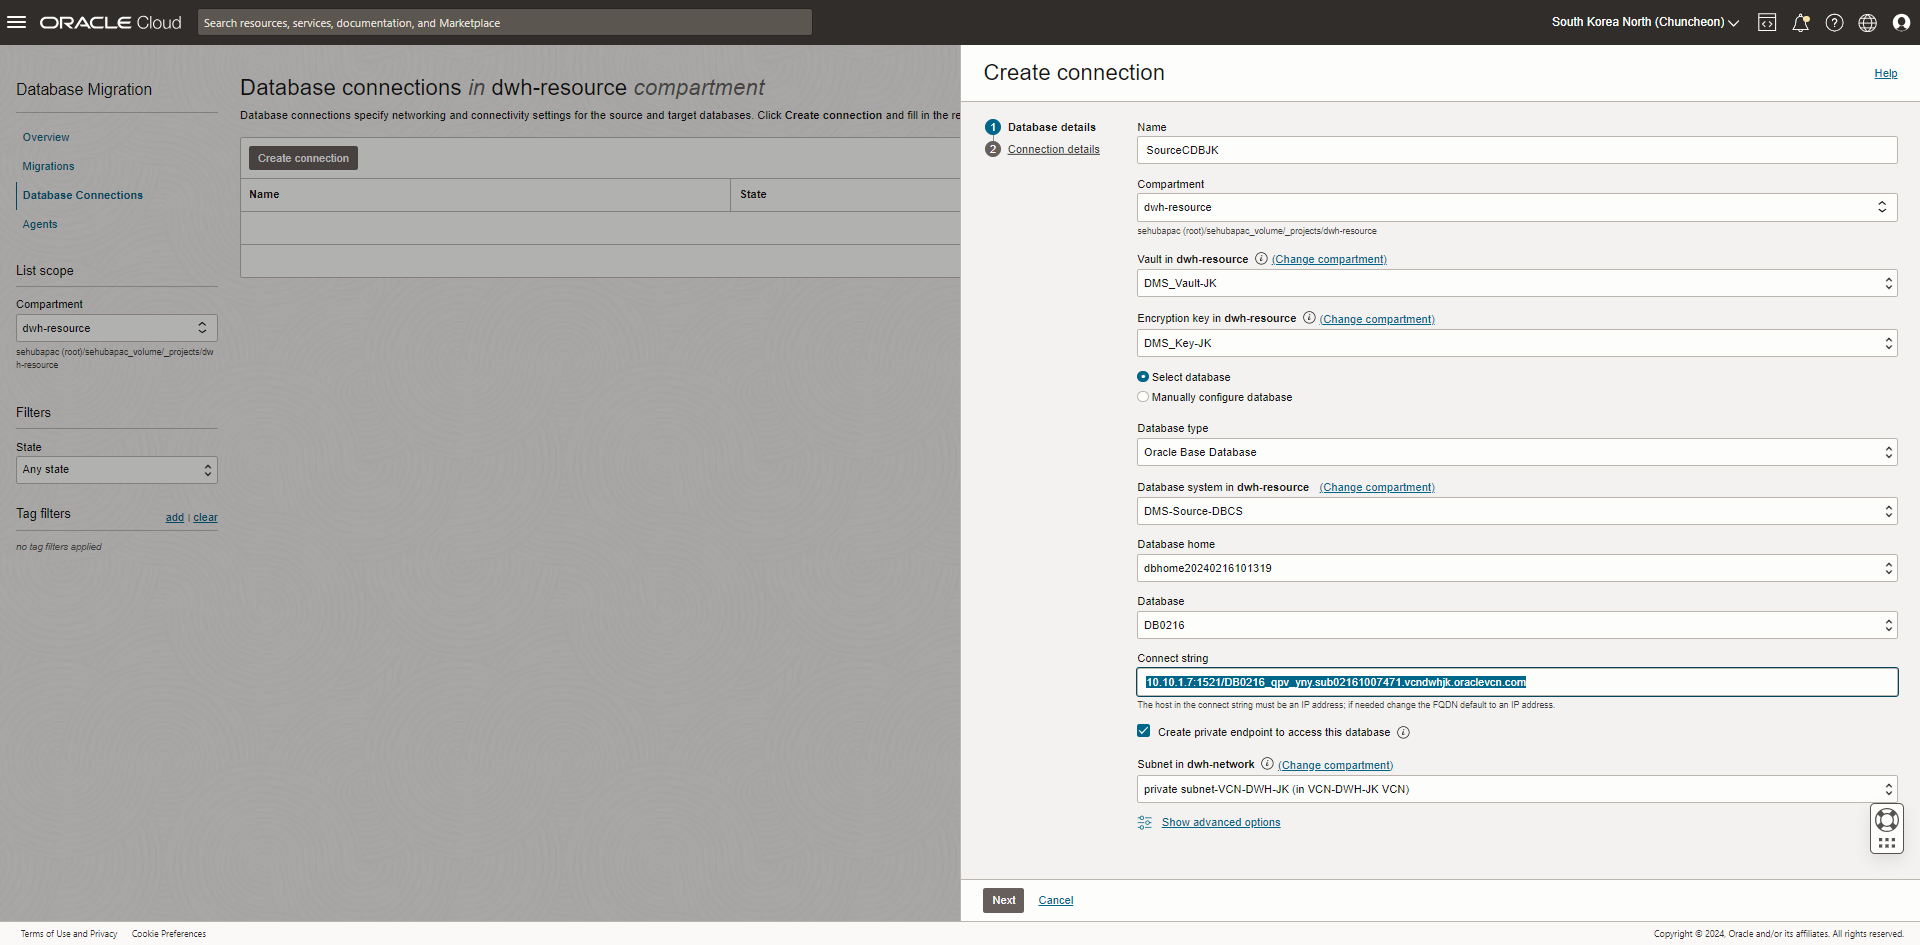Viewport: 1920px width, 945px height.
Task: Open Database DB0216 dropdown
Action: 1517,625
